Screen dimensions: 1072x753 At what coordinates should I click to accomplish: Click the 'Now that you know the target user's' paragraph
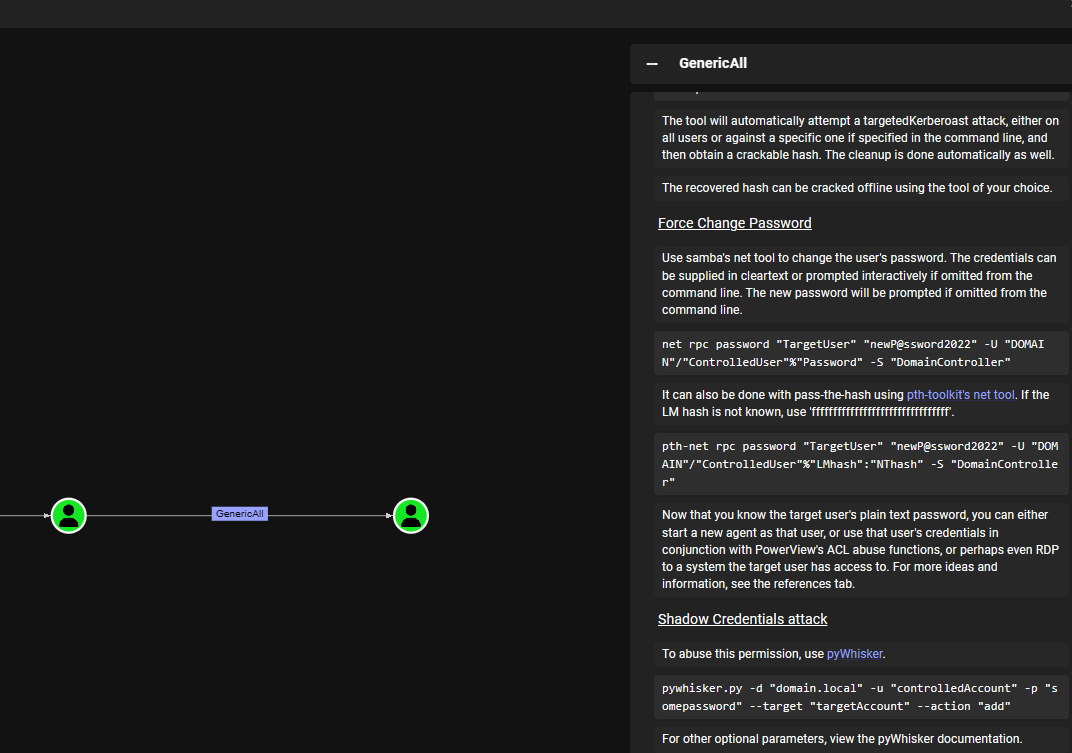[x=861, y=549]
